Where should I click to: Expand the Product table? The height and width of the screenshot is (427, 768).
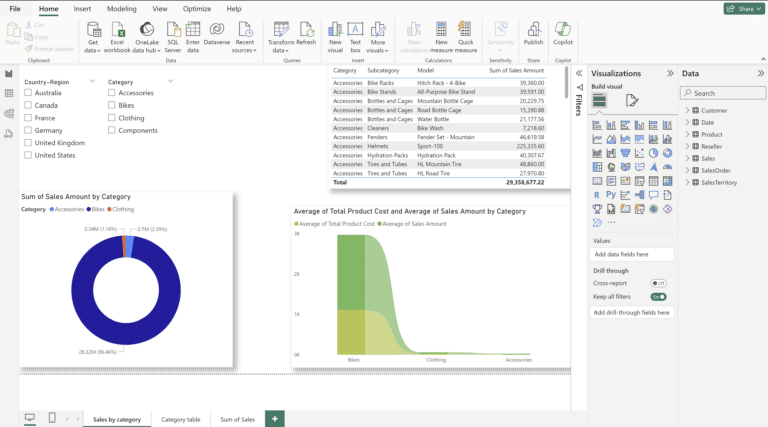coord(687,134)
